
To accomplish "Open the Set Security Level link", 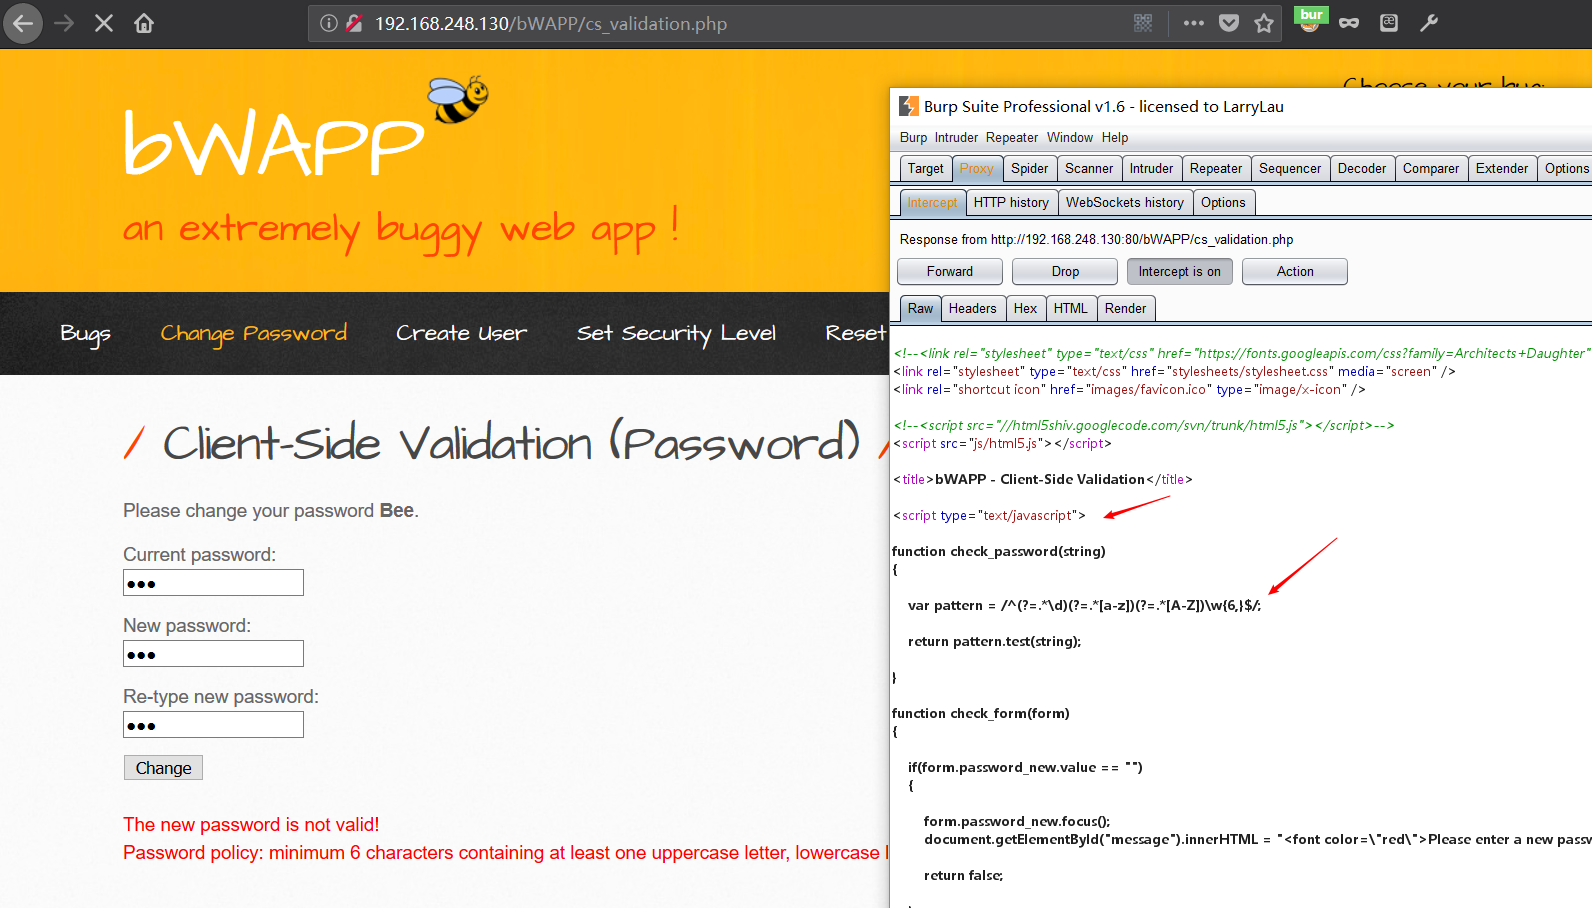I will click(x=676, y=334).
